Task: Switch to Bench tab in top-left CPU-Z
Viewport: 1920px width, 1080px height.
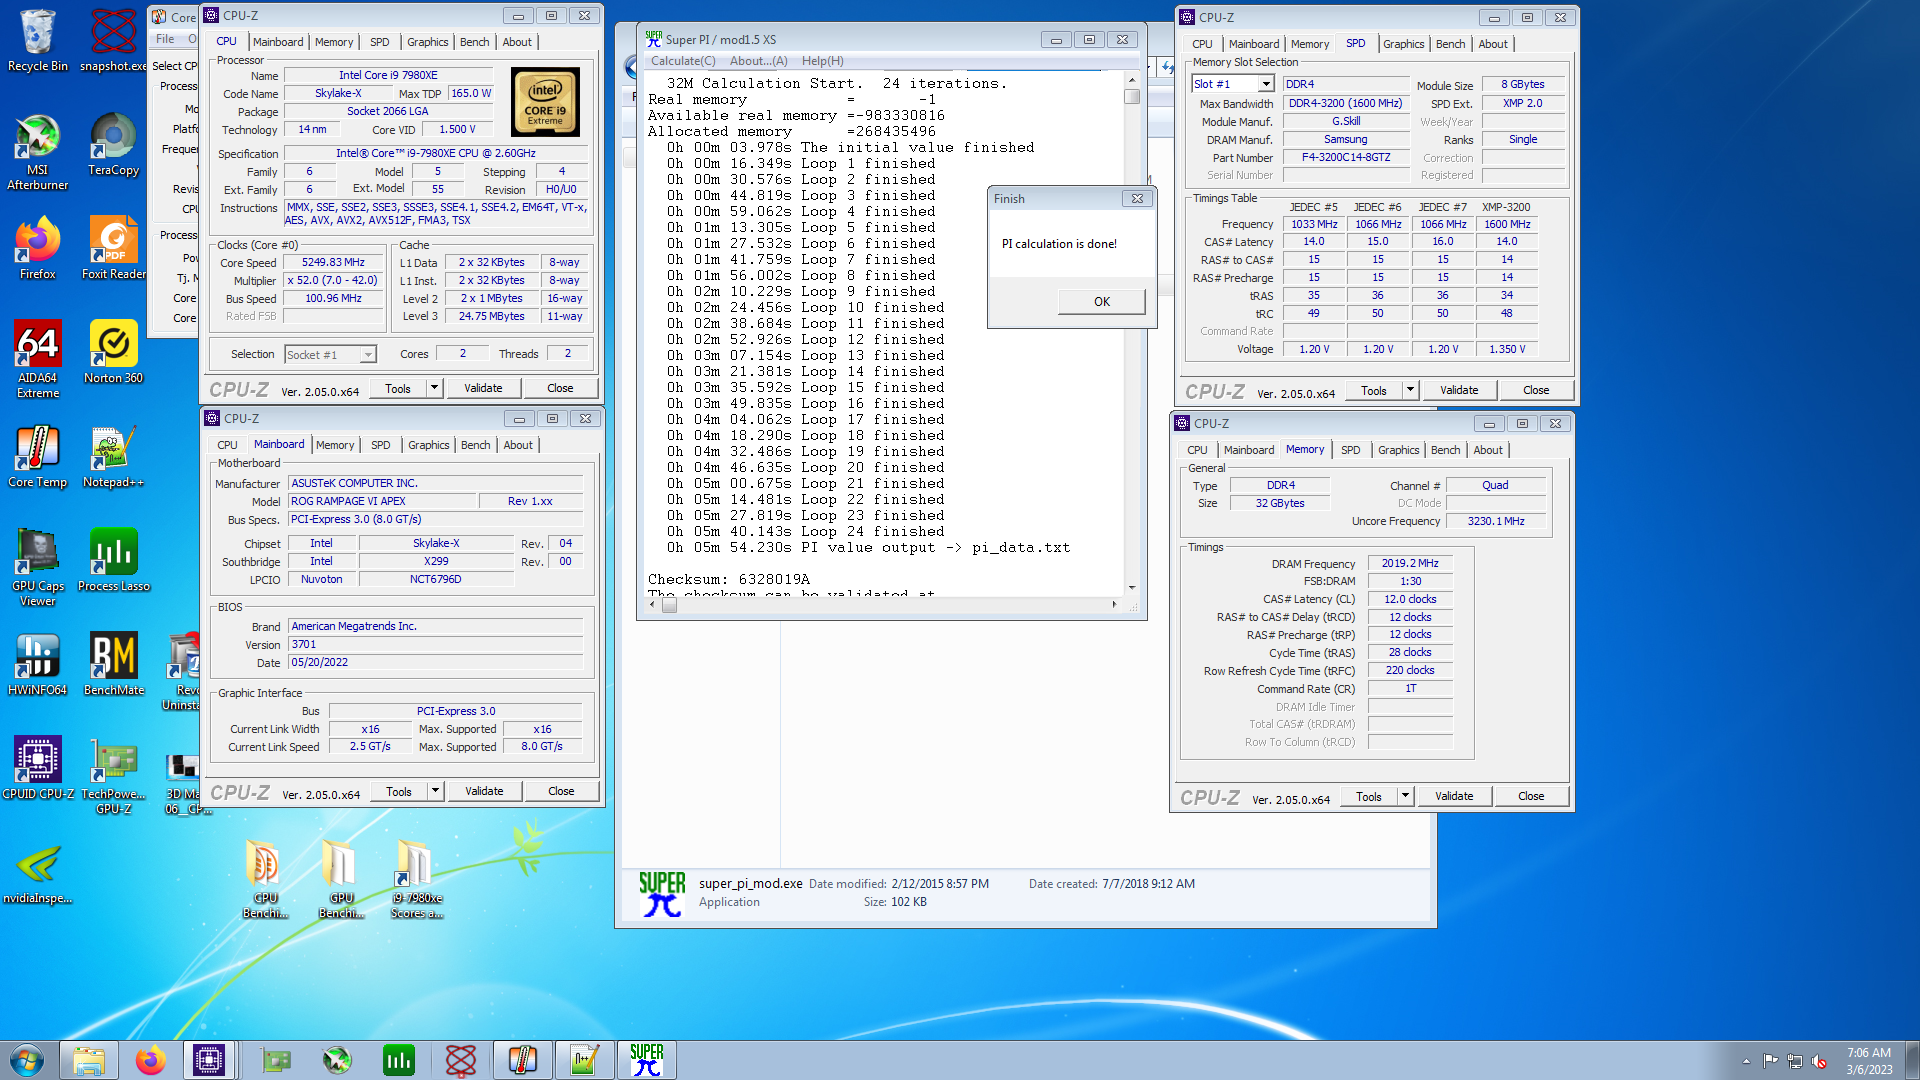Action: 474,42
